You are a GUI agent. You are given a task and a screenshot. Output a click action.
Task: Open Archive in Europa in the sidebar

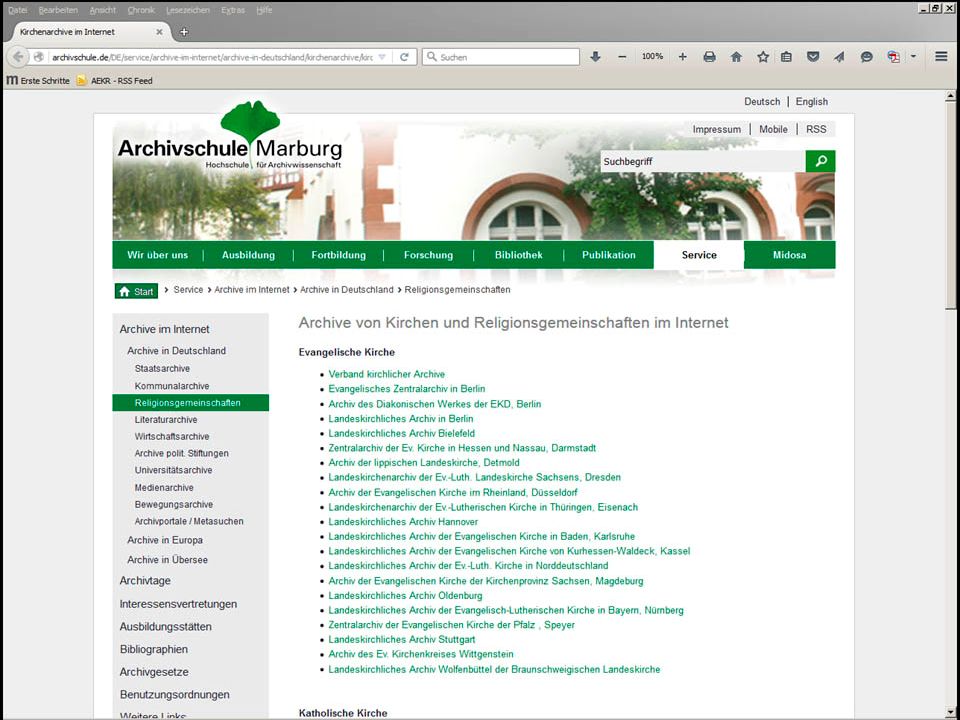165,540
